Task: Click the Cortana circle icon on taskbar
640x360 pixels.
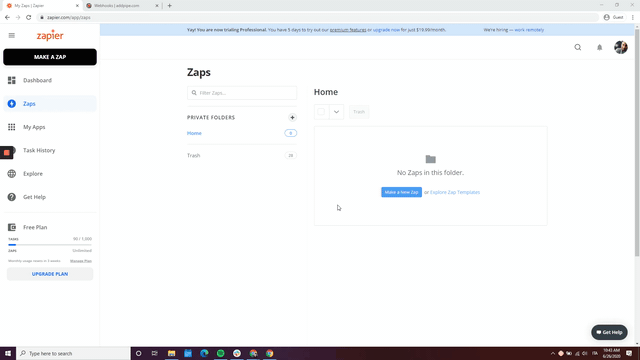Action: pyautogui.click(x=138, y=353)
